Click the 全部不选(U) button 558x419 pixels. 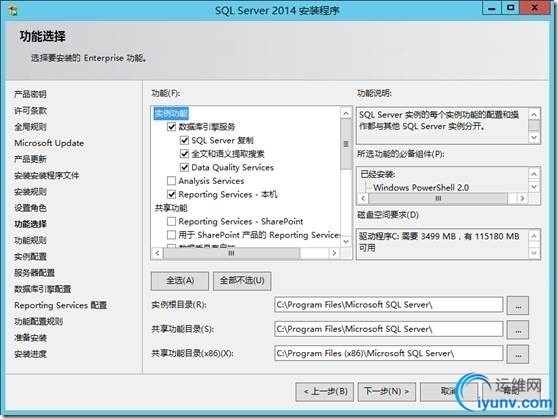(242, 281)
